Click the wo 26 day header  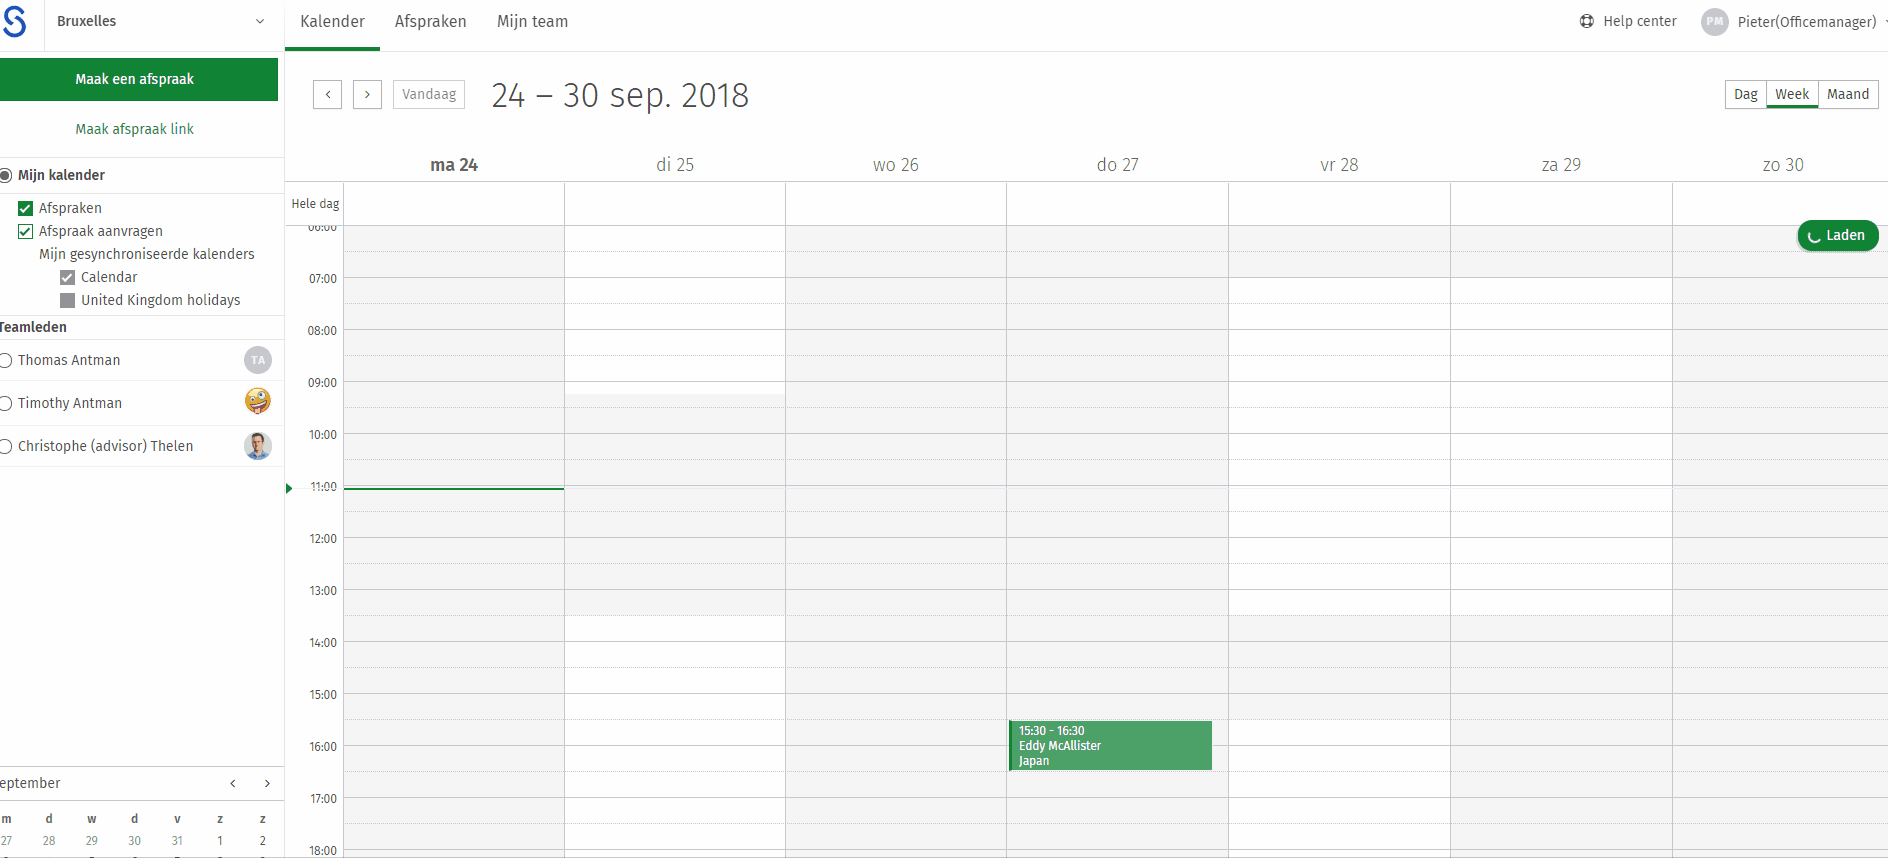point(896,165)
